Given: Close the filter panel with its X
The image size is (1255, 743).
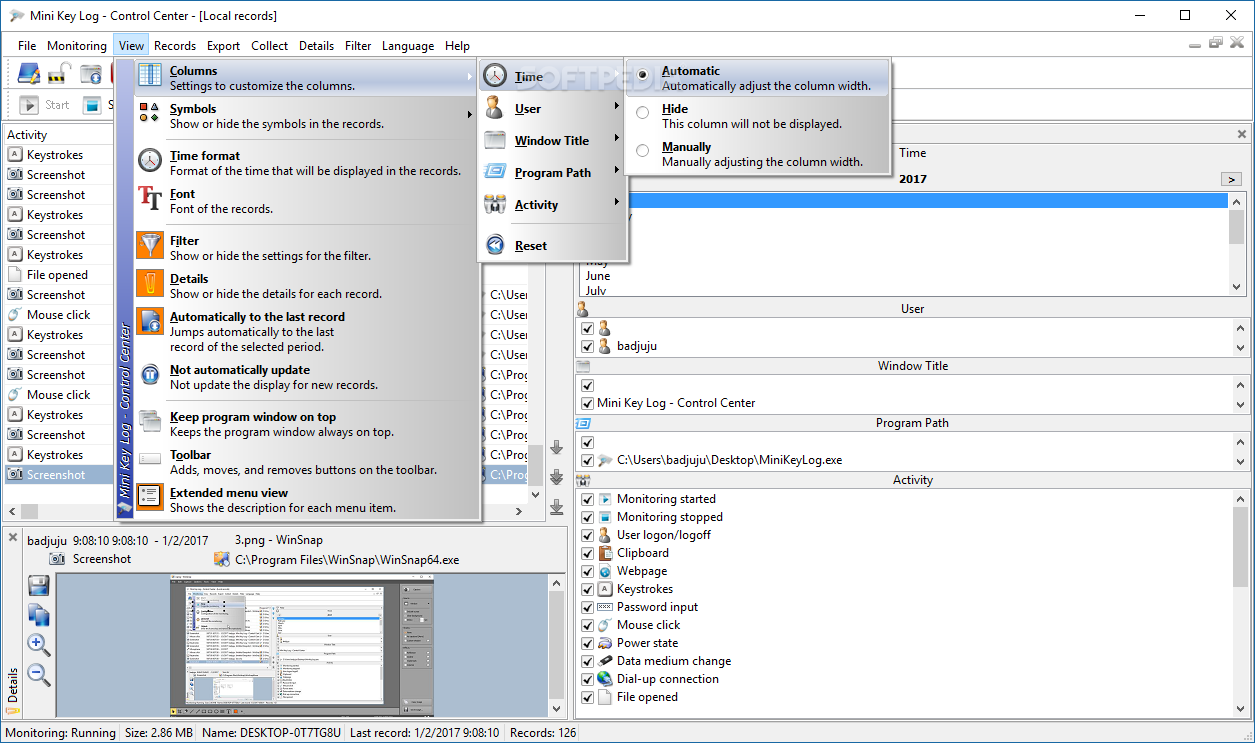Looking at the screenshot, I should [x=1242, y=134].
